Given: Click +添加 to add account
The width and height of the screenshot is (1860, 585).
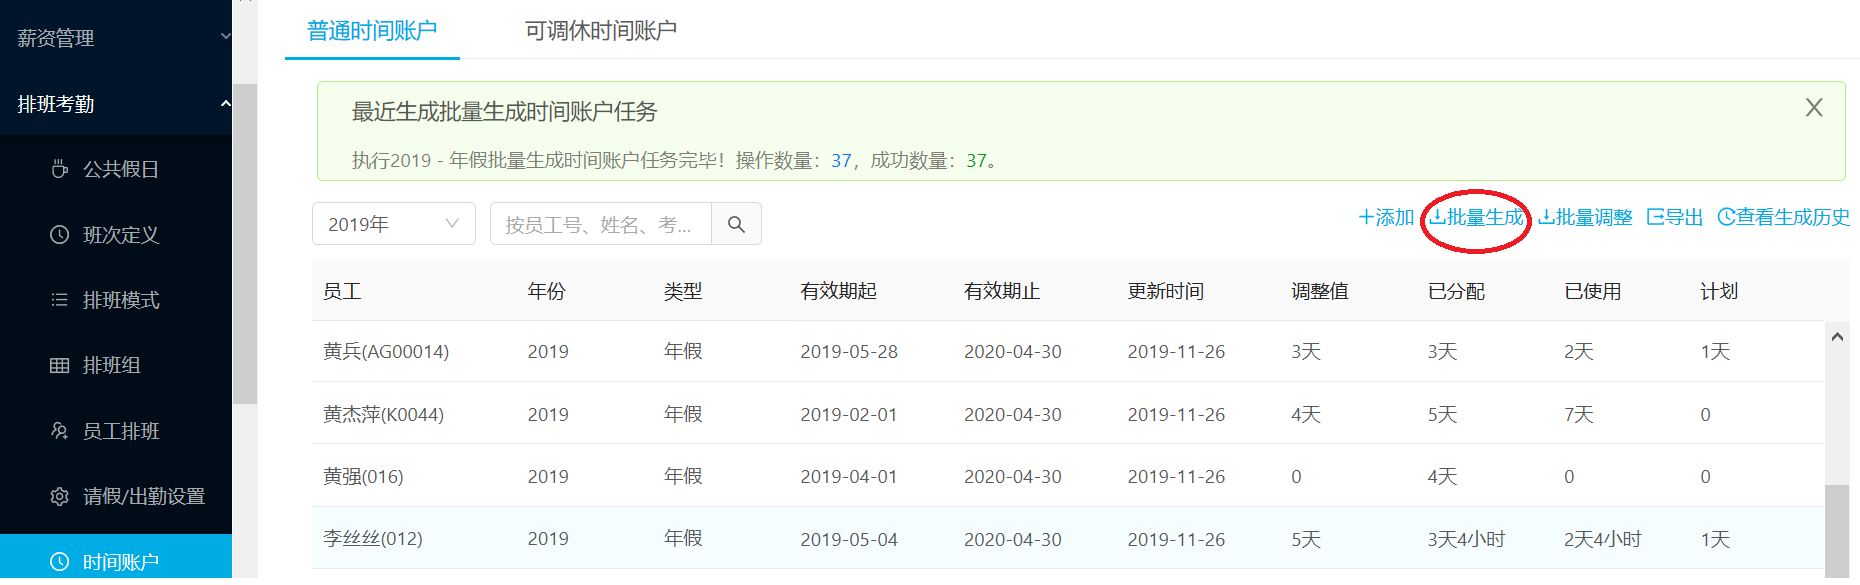Looking at the screenshot, I should [x=1386, y=217].
